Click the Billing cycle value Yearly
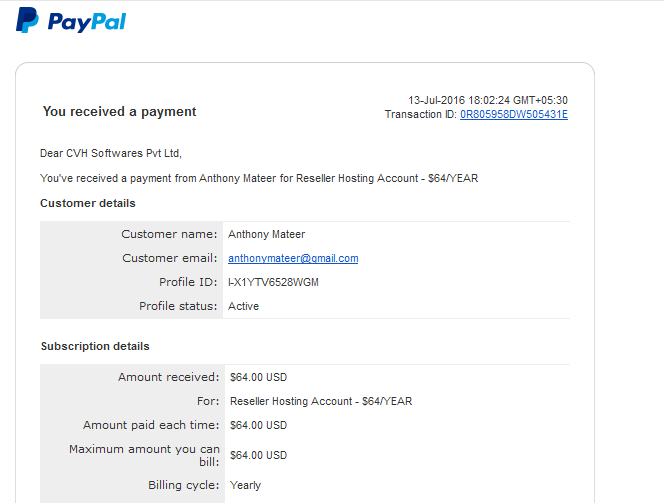Screen dimensions: 664x503 [x=245, y=485]
